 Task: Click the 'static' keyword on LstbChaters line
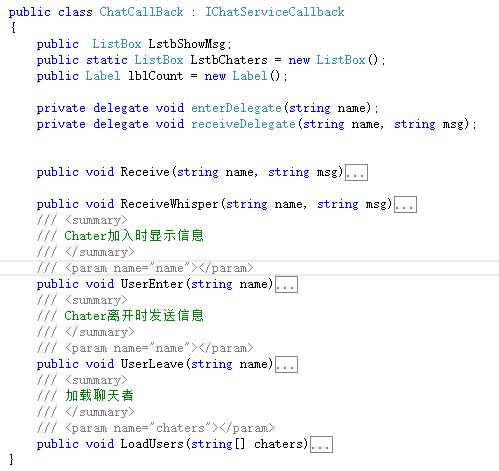tap(107, 60)
